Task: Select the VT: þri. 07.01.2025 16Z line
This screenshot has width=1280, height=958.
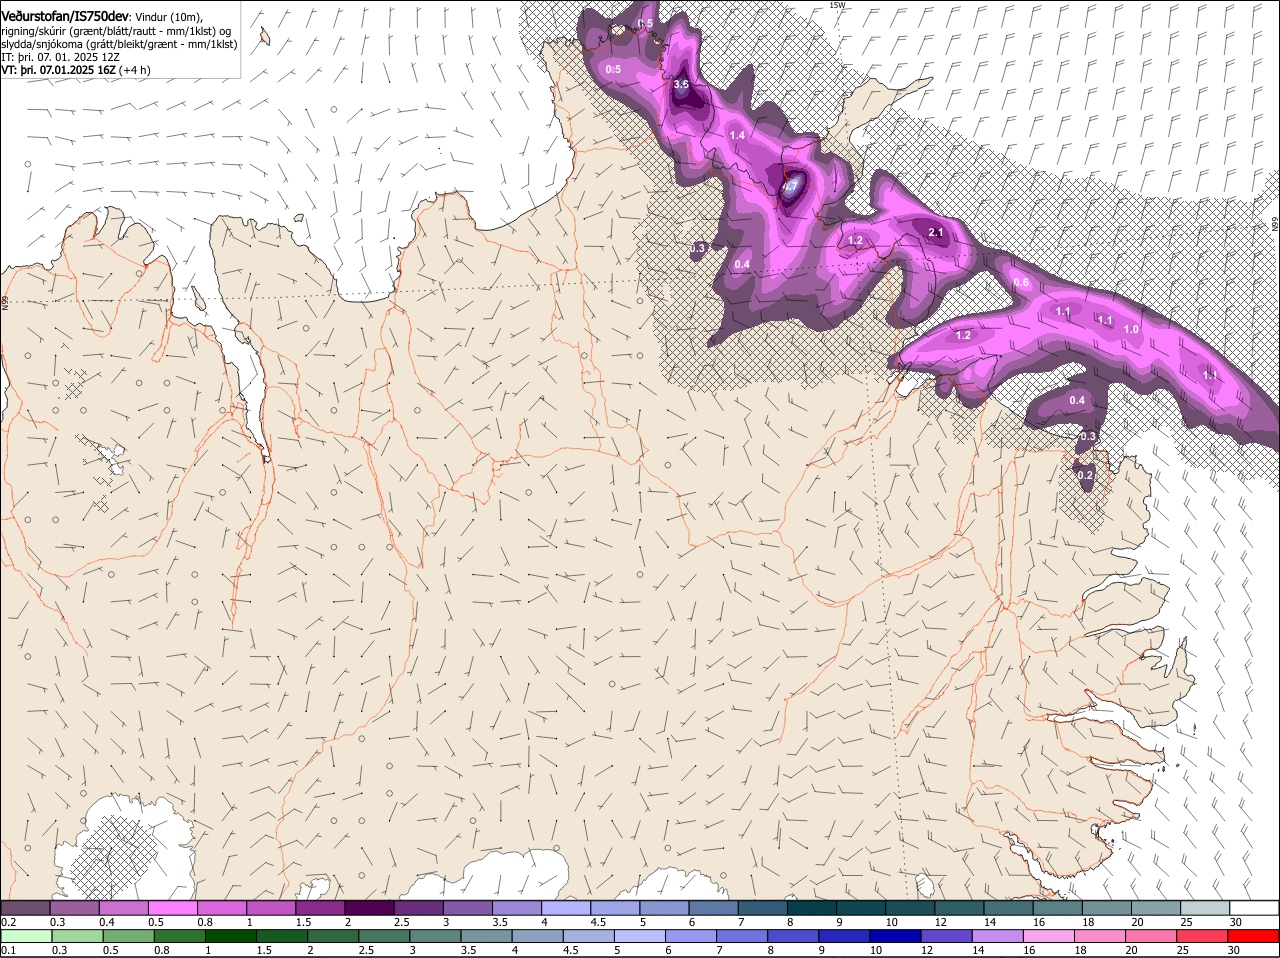Action: pos(59,70)
